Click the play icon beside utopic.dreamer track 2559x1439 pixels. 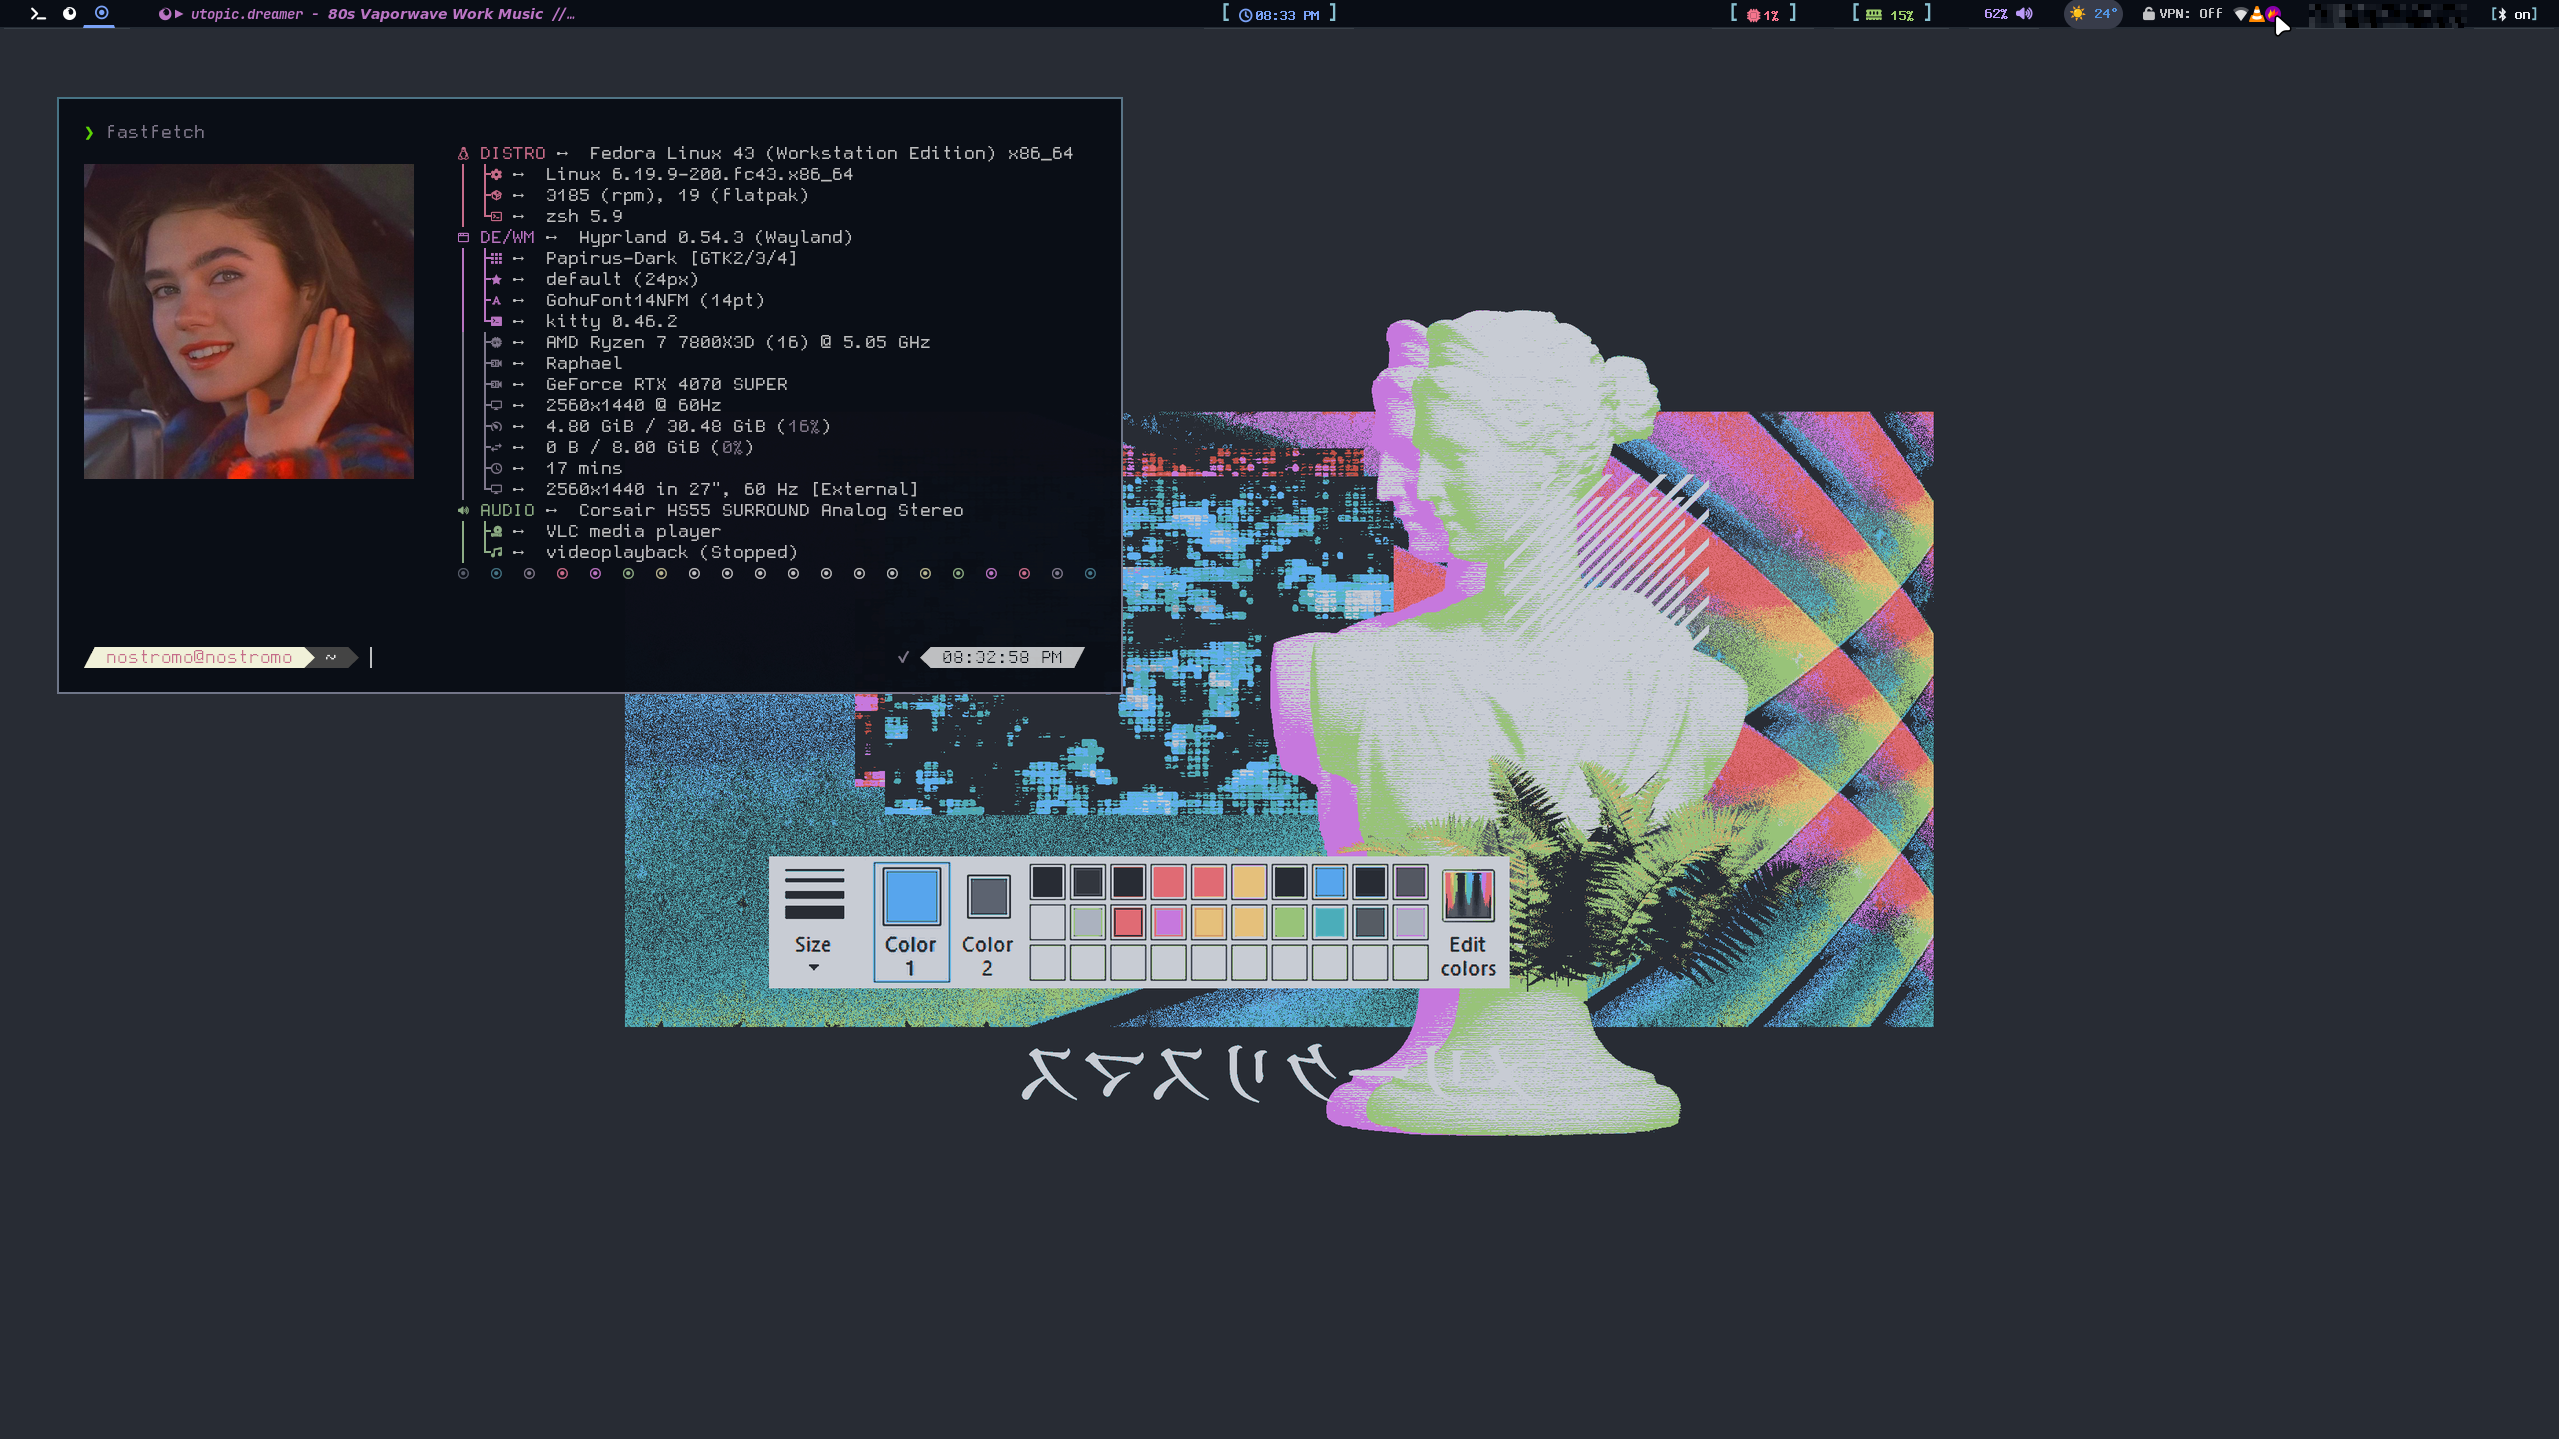coord(178,14)
